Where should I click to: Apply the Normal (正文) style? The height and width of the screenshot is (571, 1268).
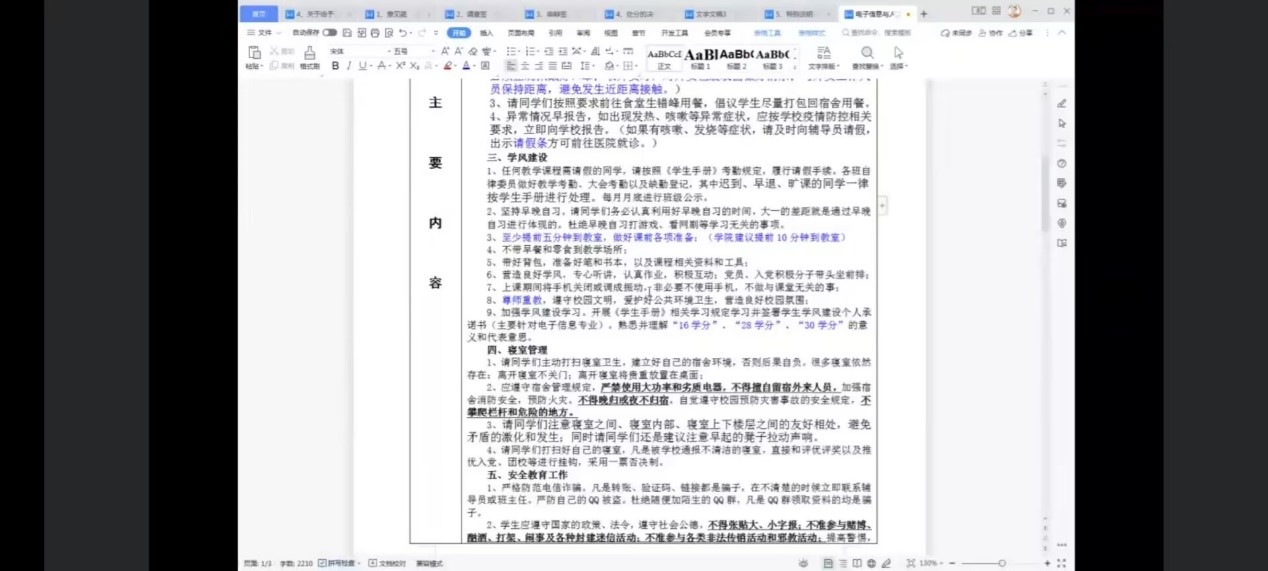coord(664,58)
